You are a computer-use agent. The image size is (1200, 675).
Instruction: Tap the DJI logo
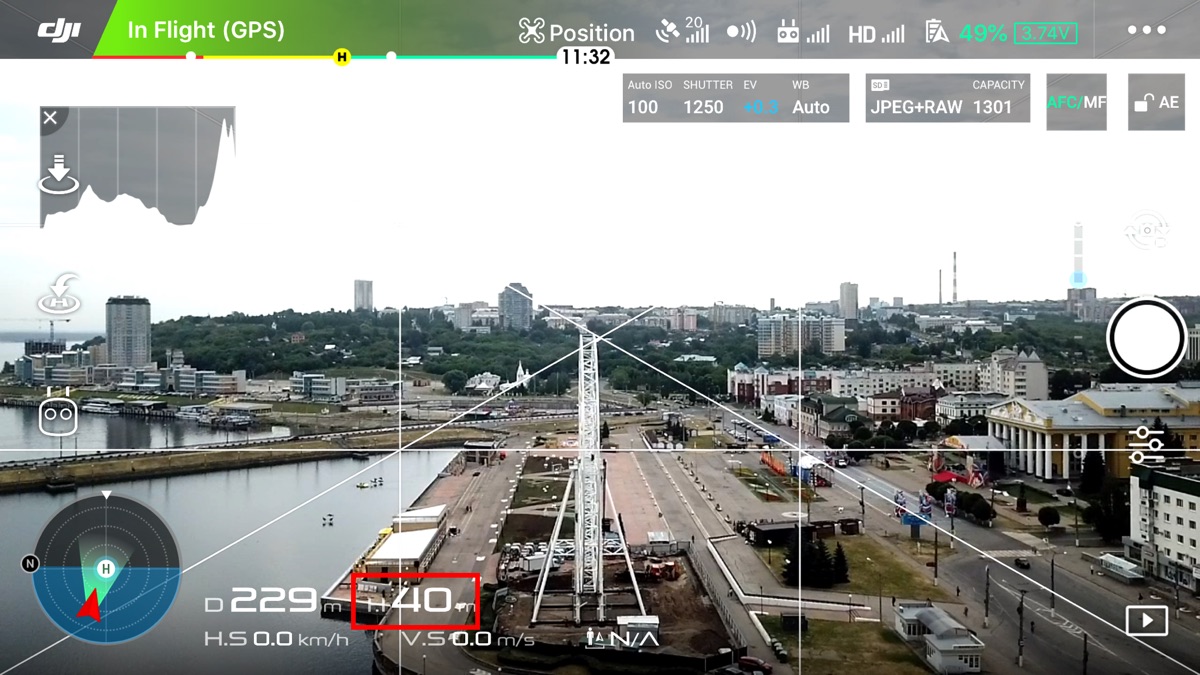[x=59, y=30]
